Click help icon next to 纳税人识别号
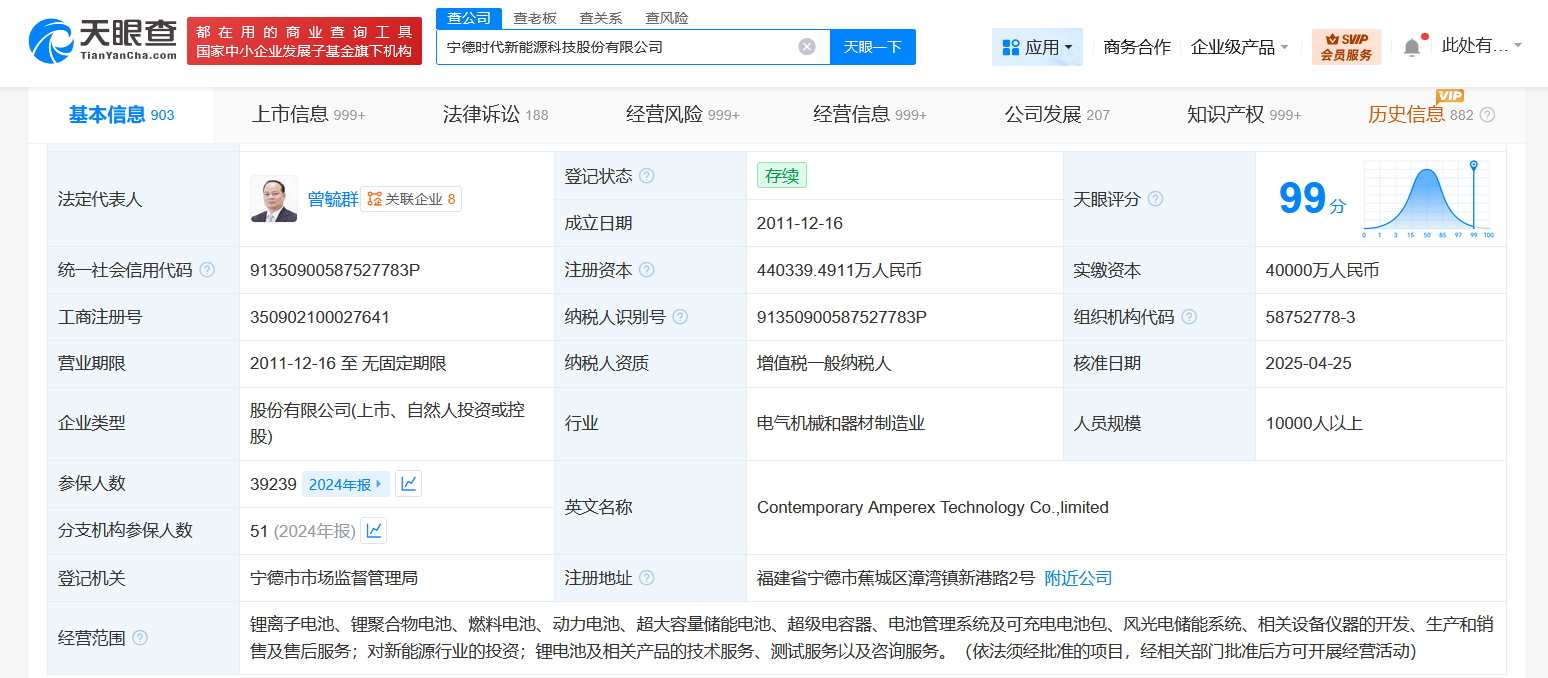The height and width of the screenshot is (678, 1548). 679,317
